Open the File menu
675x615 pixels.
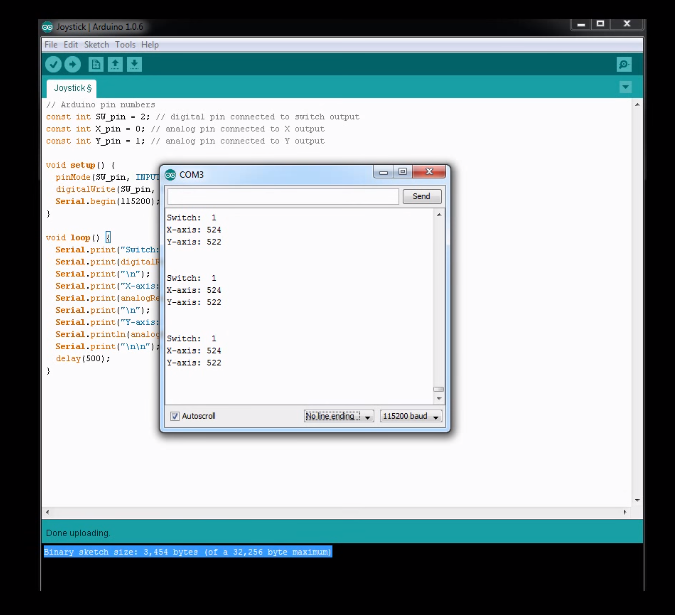(x=51, y=45)
